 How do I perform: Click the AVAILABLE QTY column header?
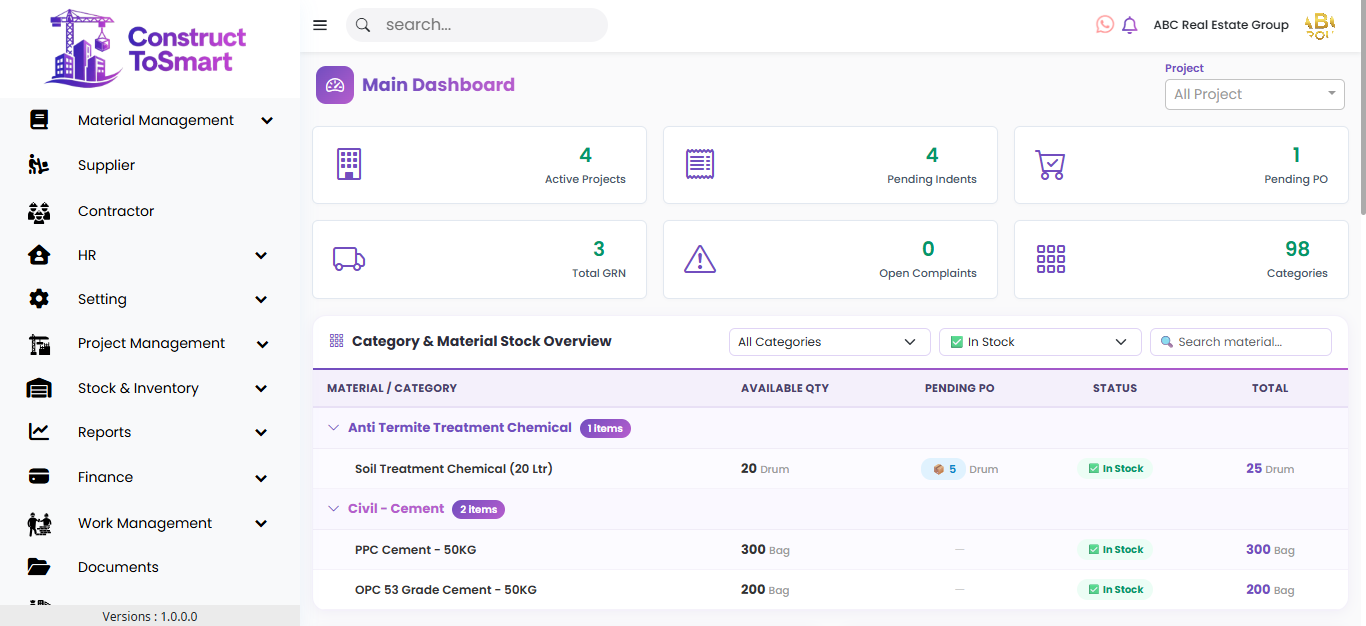coord(785,388)
